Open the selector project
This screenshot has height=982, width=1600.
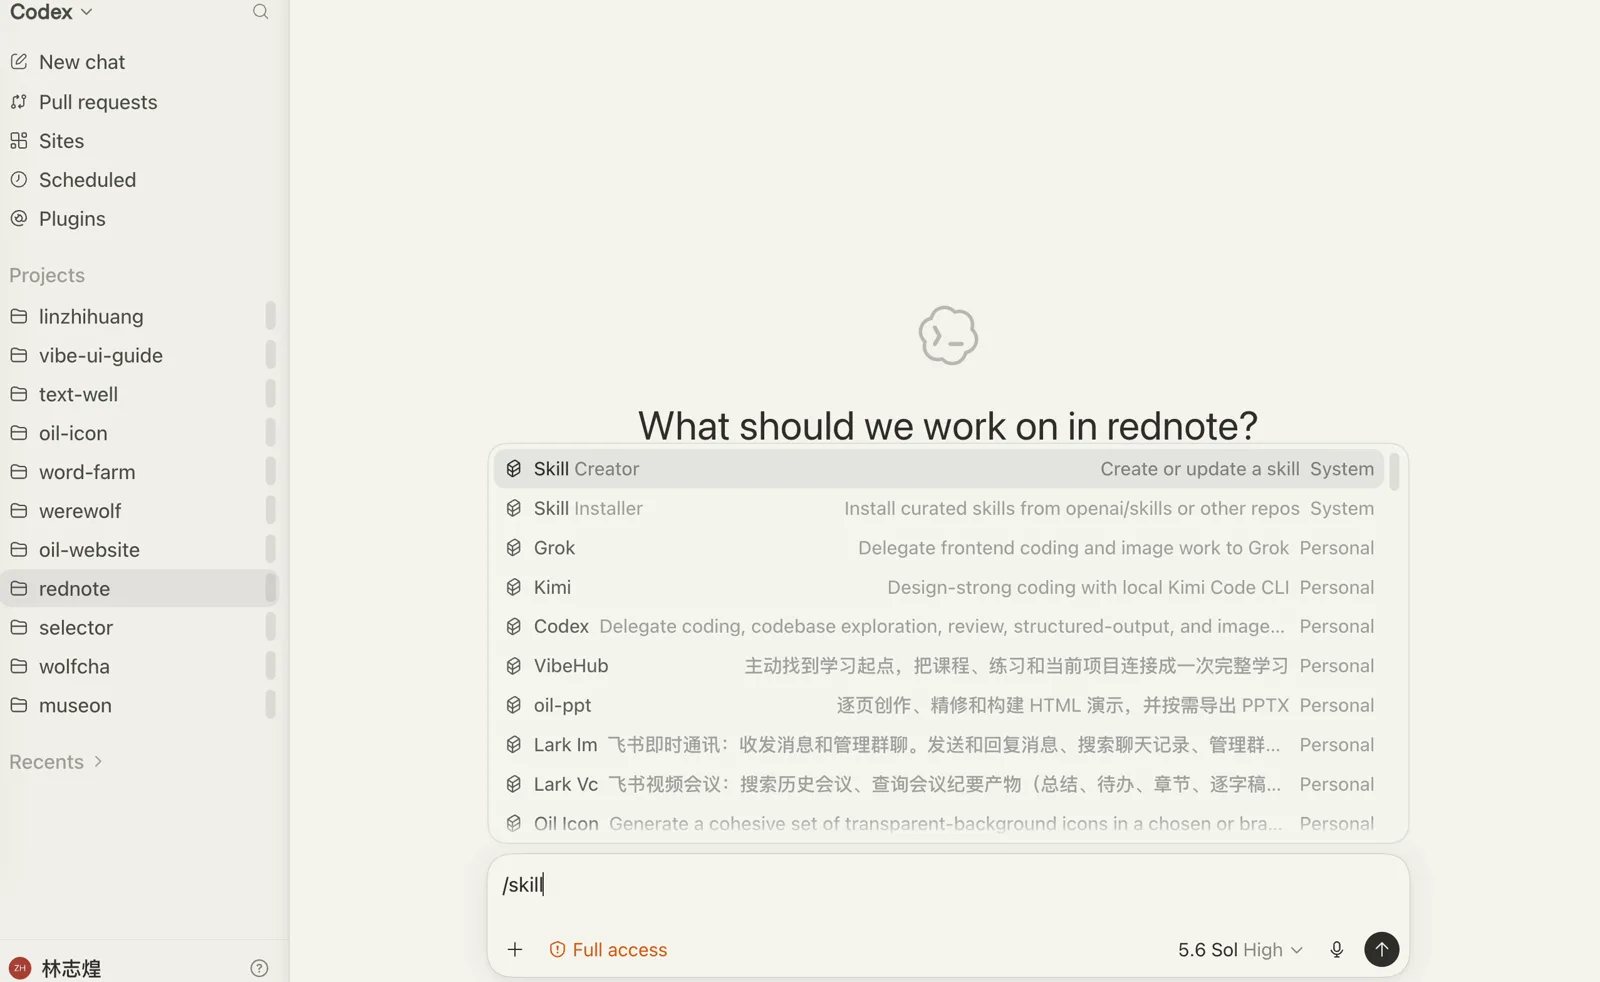click(139, 628)
